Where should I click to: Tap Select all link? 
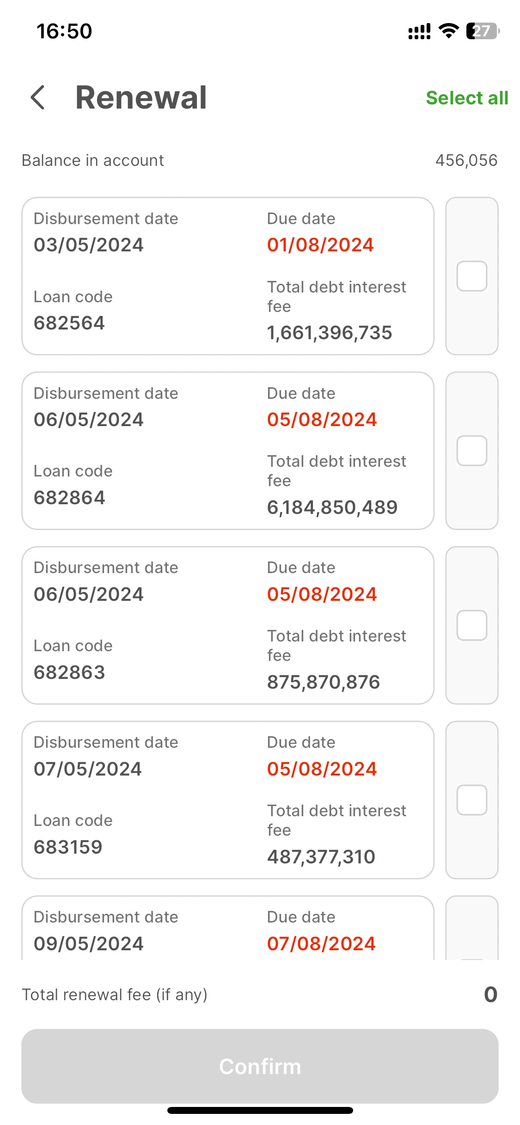pyautogui.click(x=467, y=98)
